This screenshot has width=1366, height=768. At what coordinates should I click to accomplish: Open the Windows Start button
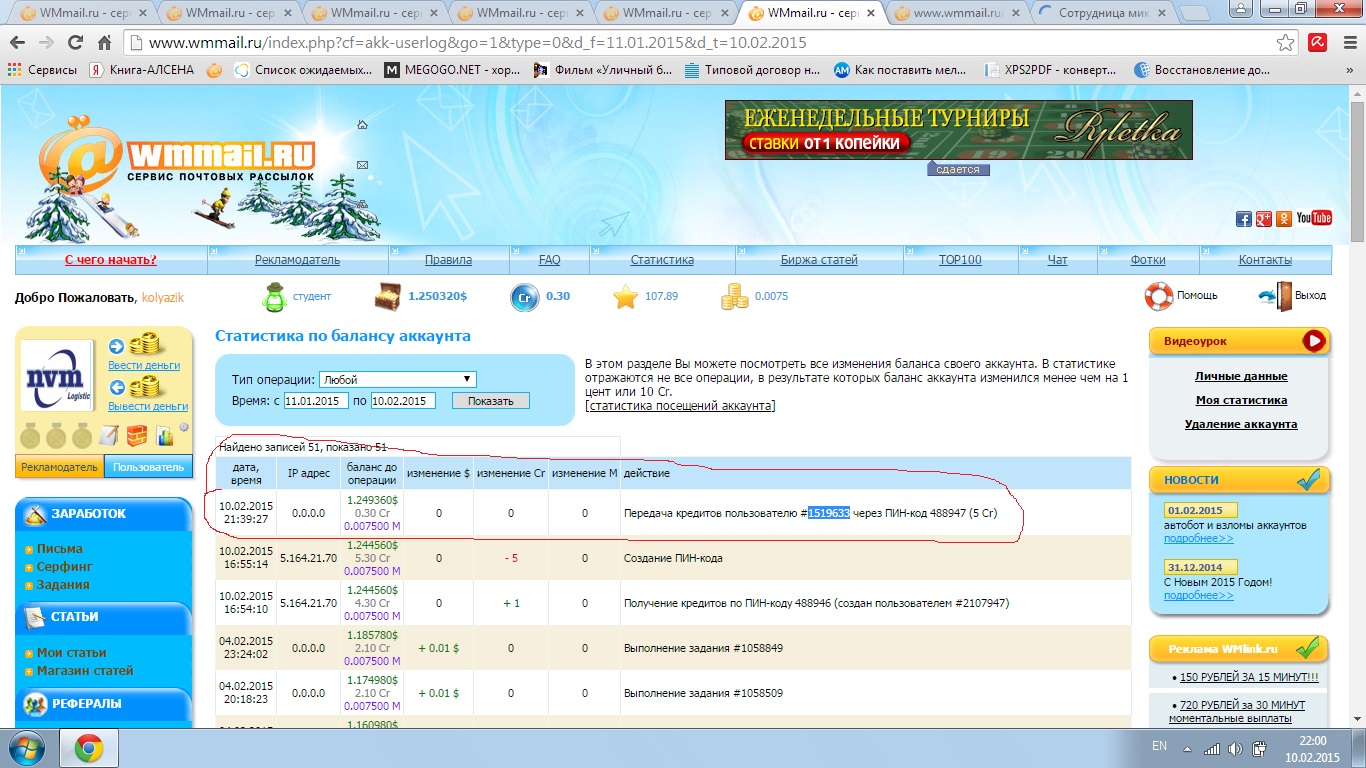28,747
